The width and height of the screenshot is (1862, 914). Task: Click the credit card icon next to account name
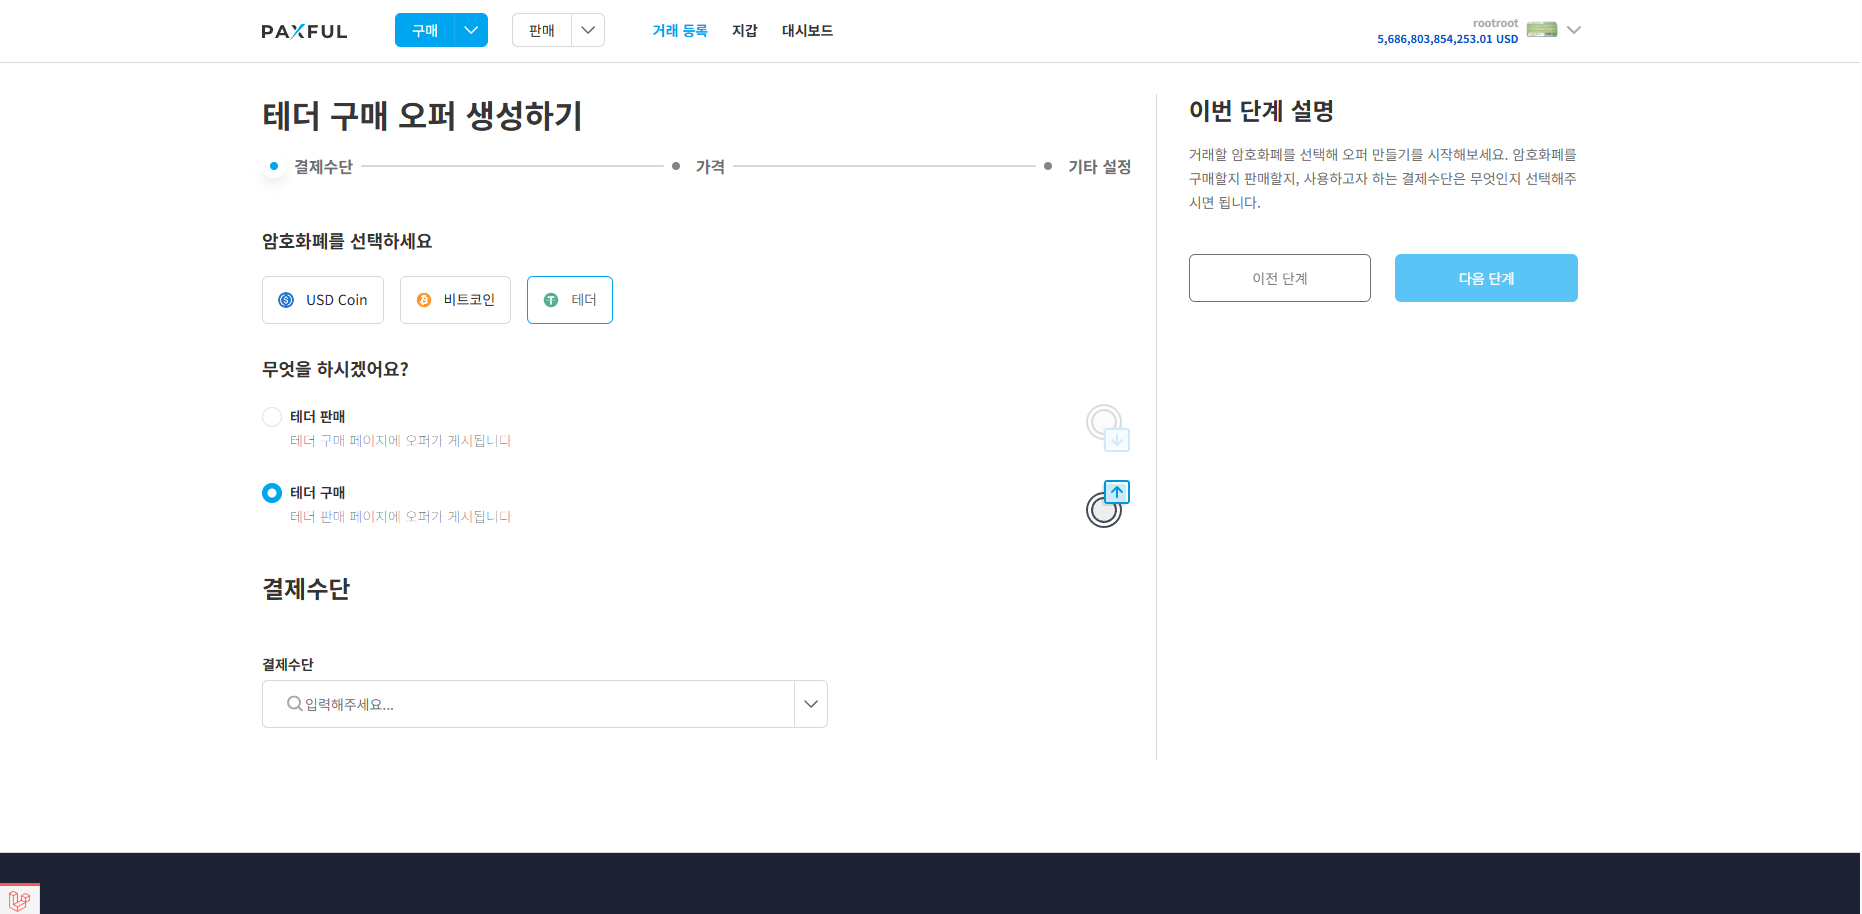coord(1541,29)
